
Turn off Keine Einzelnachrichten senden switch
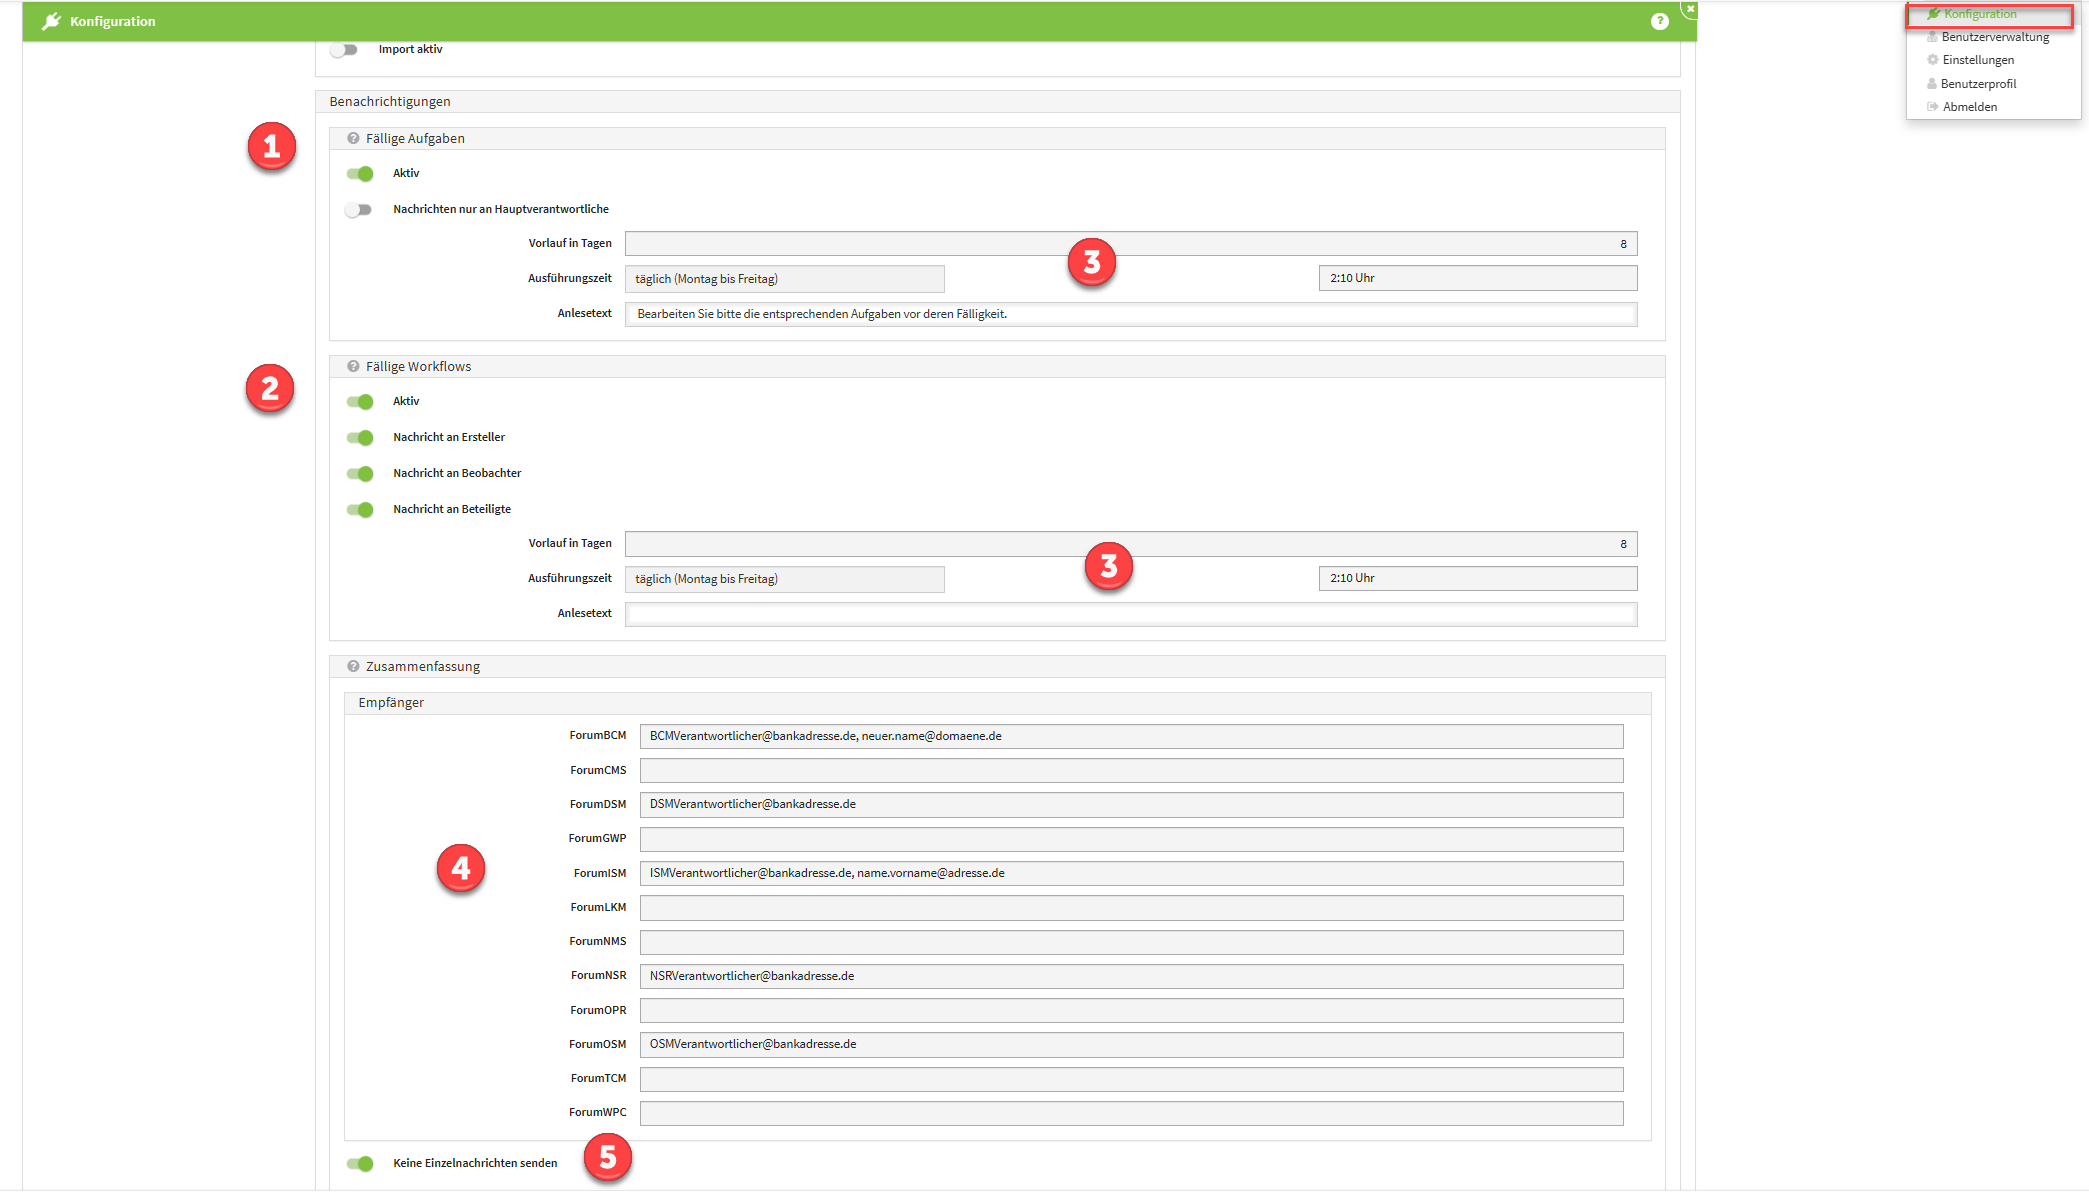(x=360, y=1164)
